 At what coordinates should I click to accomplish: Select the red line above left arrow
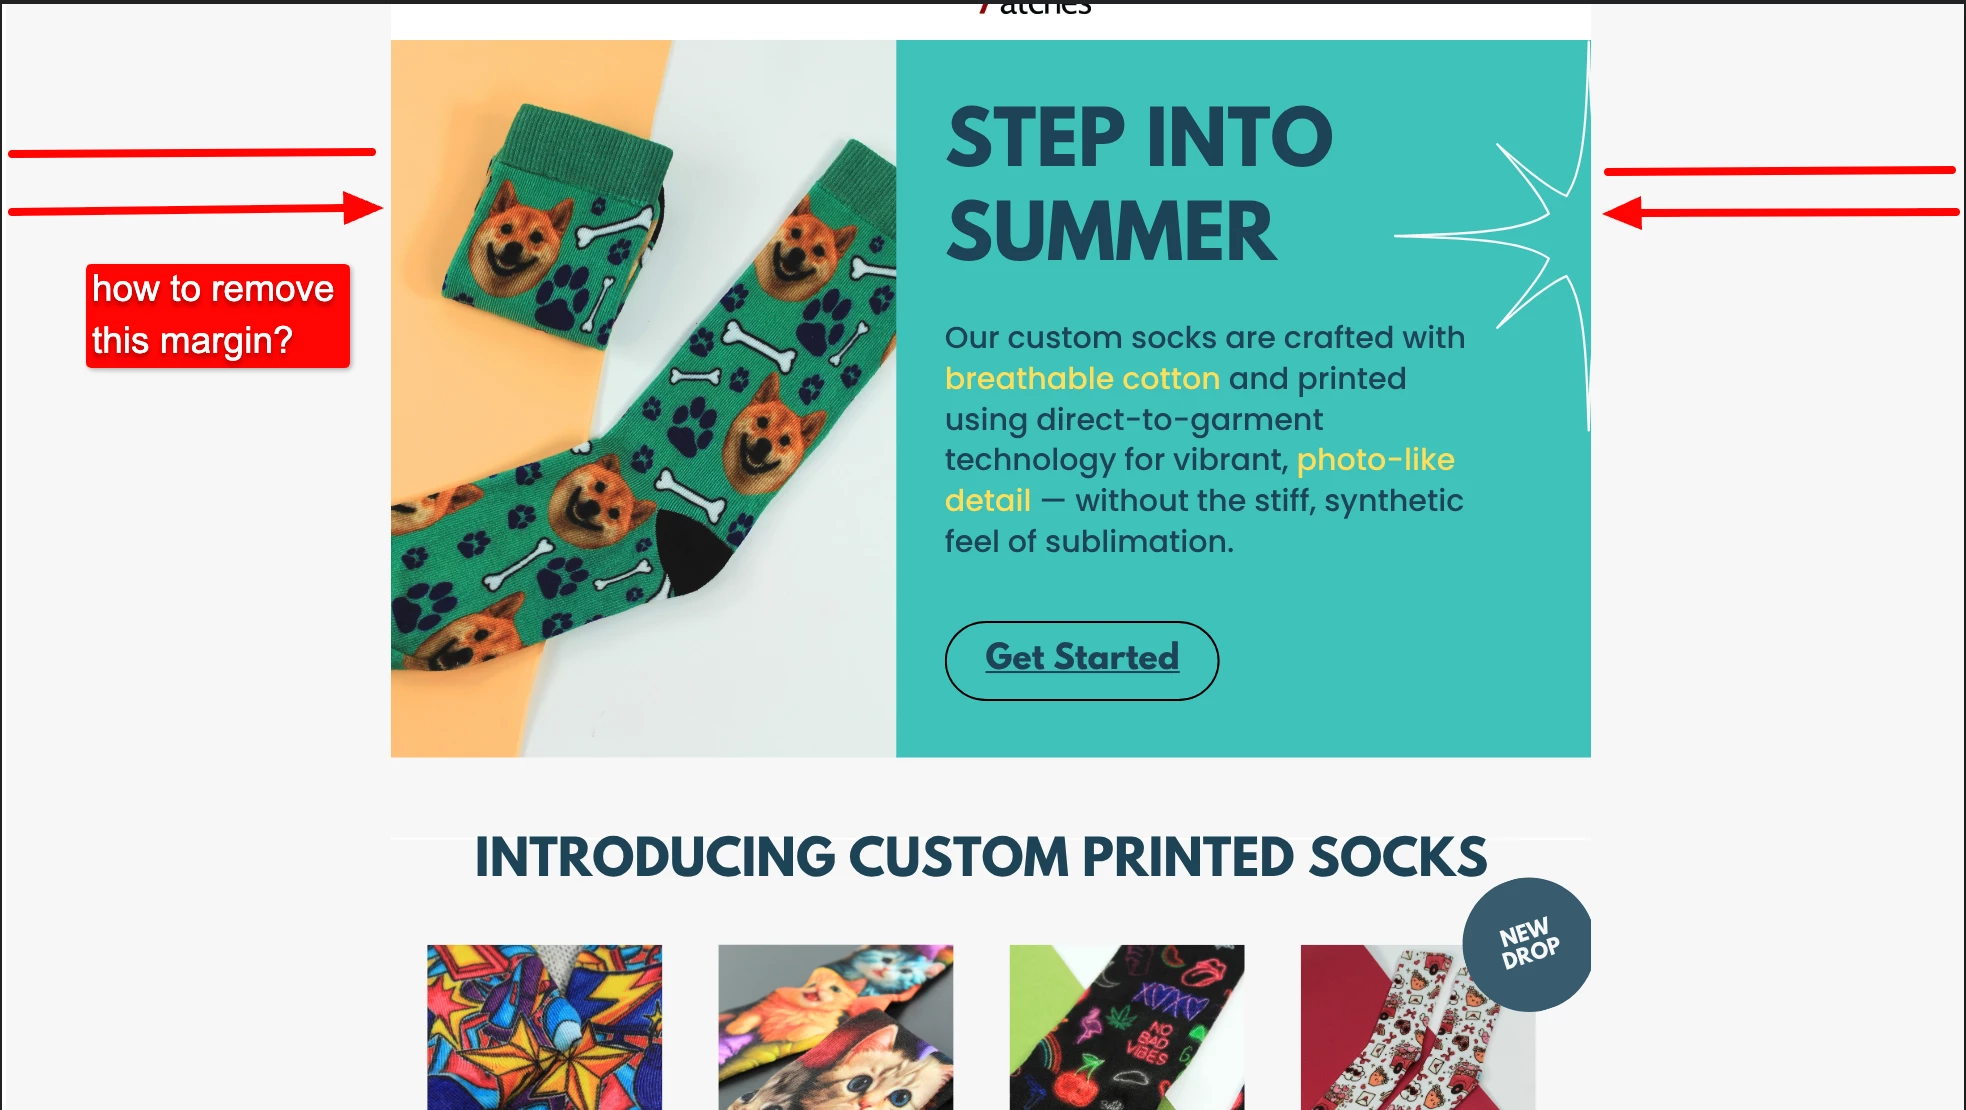(192, 153)
